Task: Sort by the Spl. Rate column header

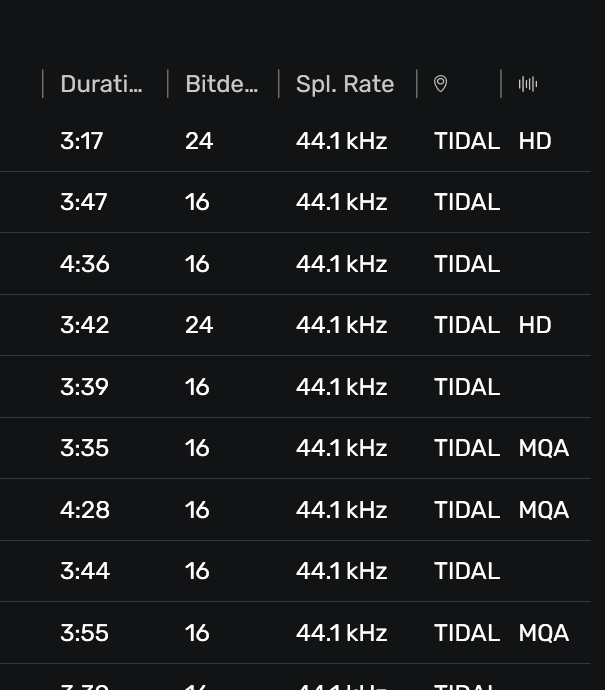Action: tap(345, 84)
